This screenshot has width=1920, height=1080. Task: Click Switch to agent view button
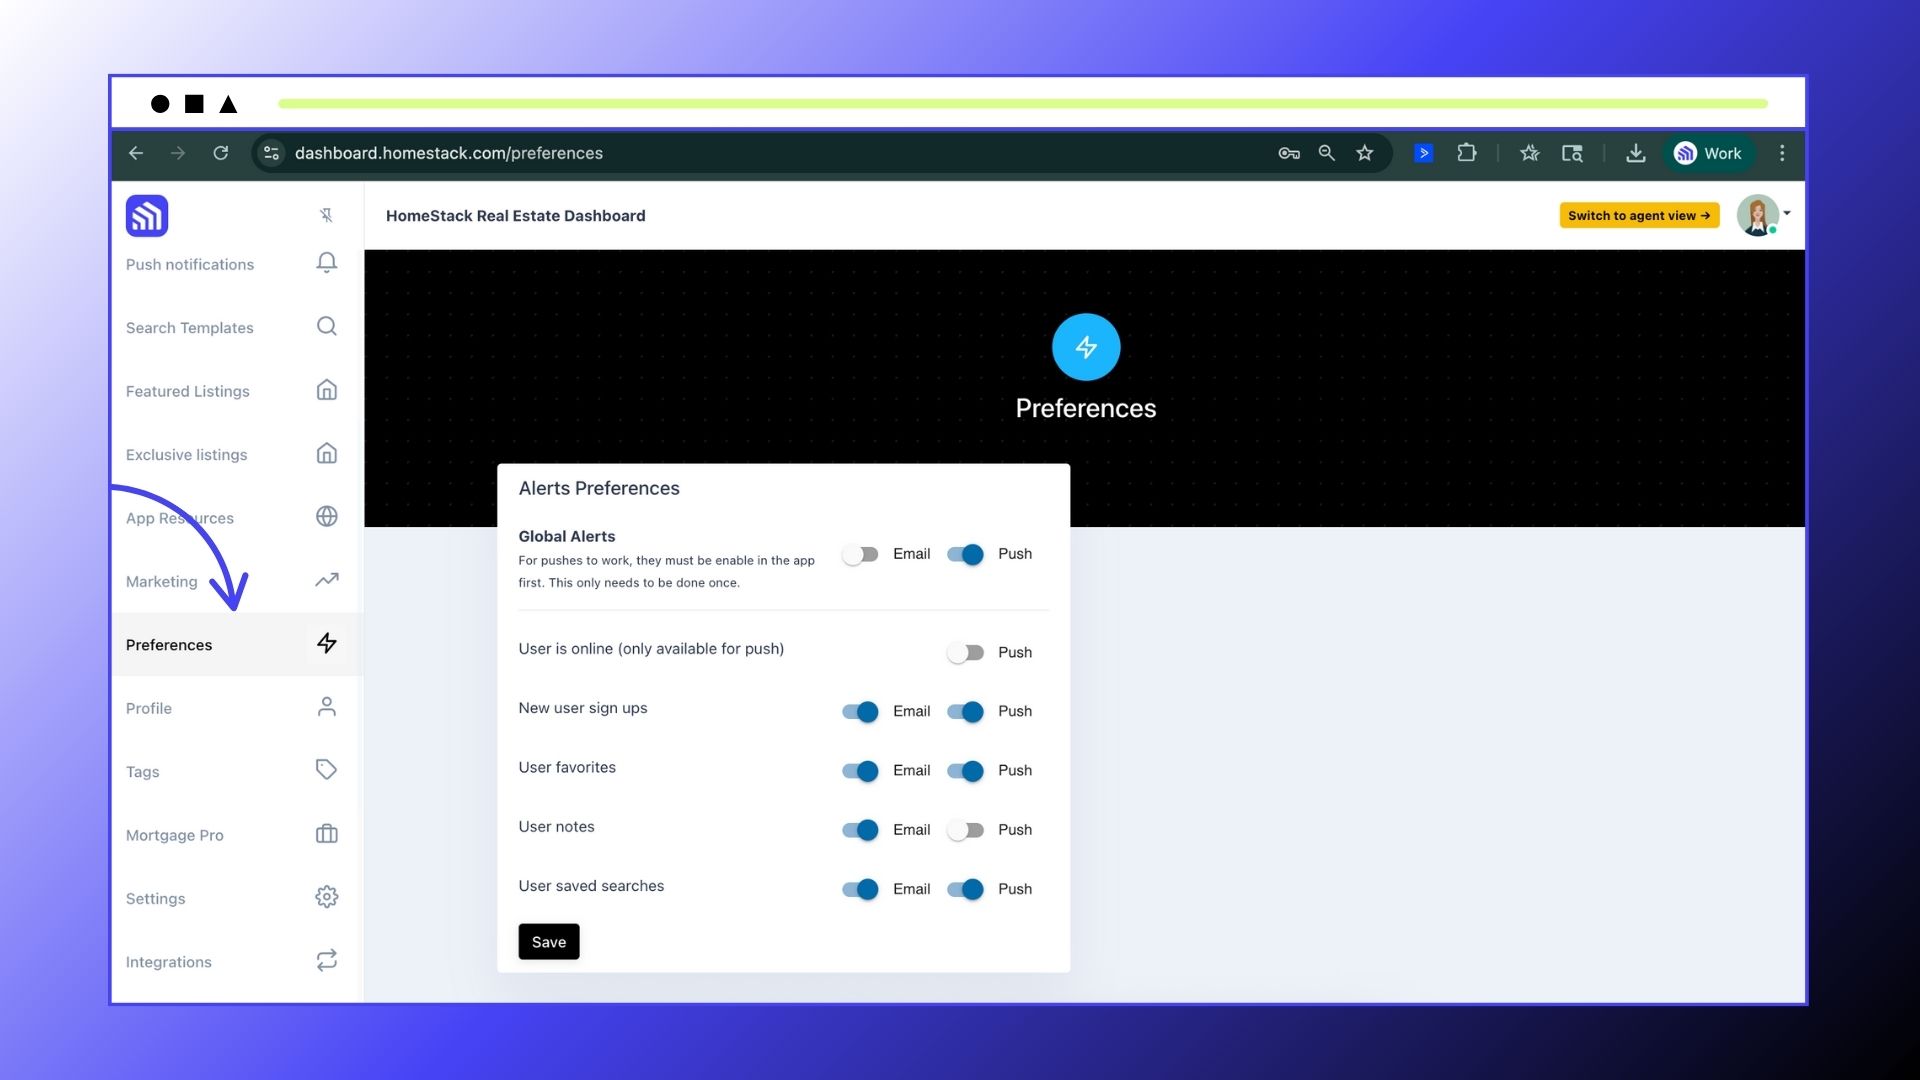1638,215
